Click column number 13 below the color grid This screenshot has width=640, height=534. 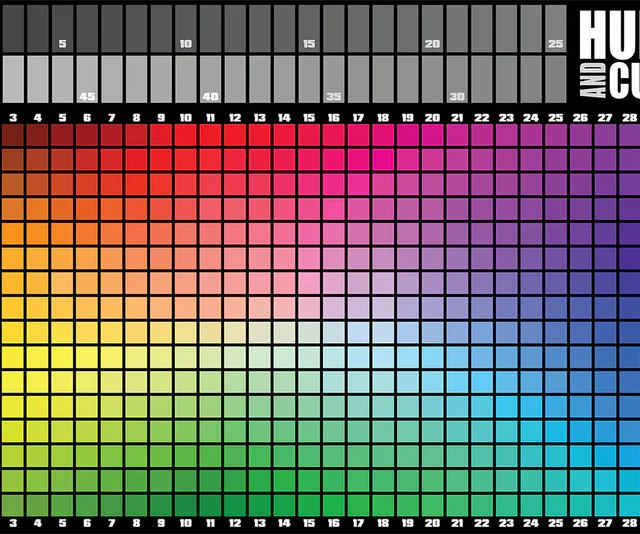point(260,523)
